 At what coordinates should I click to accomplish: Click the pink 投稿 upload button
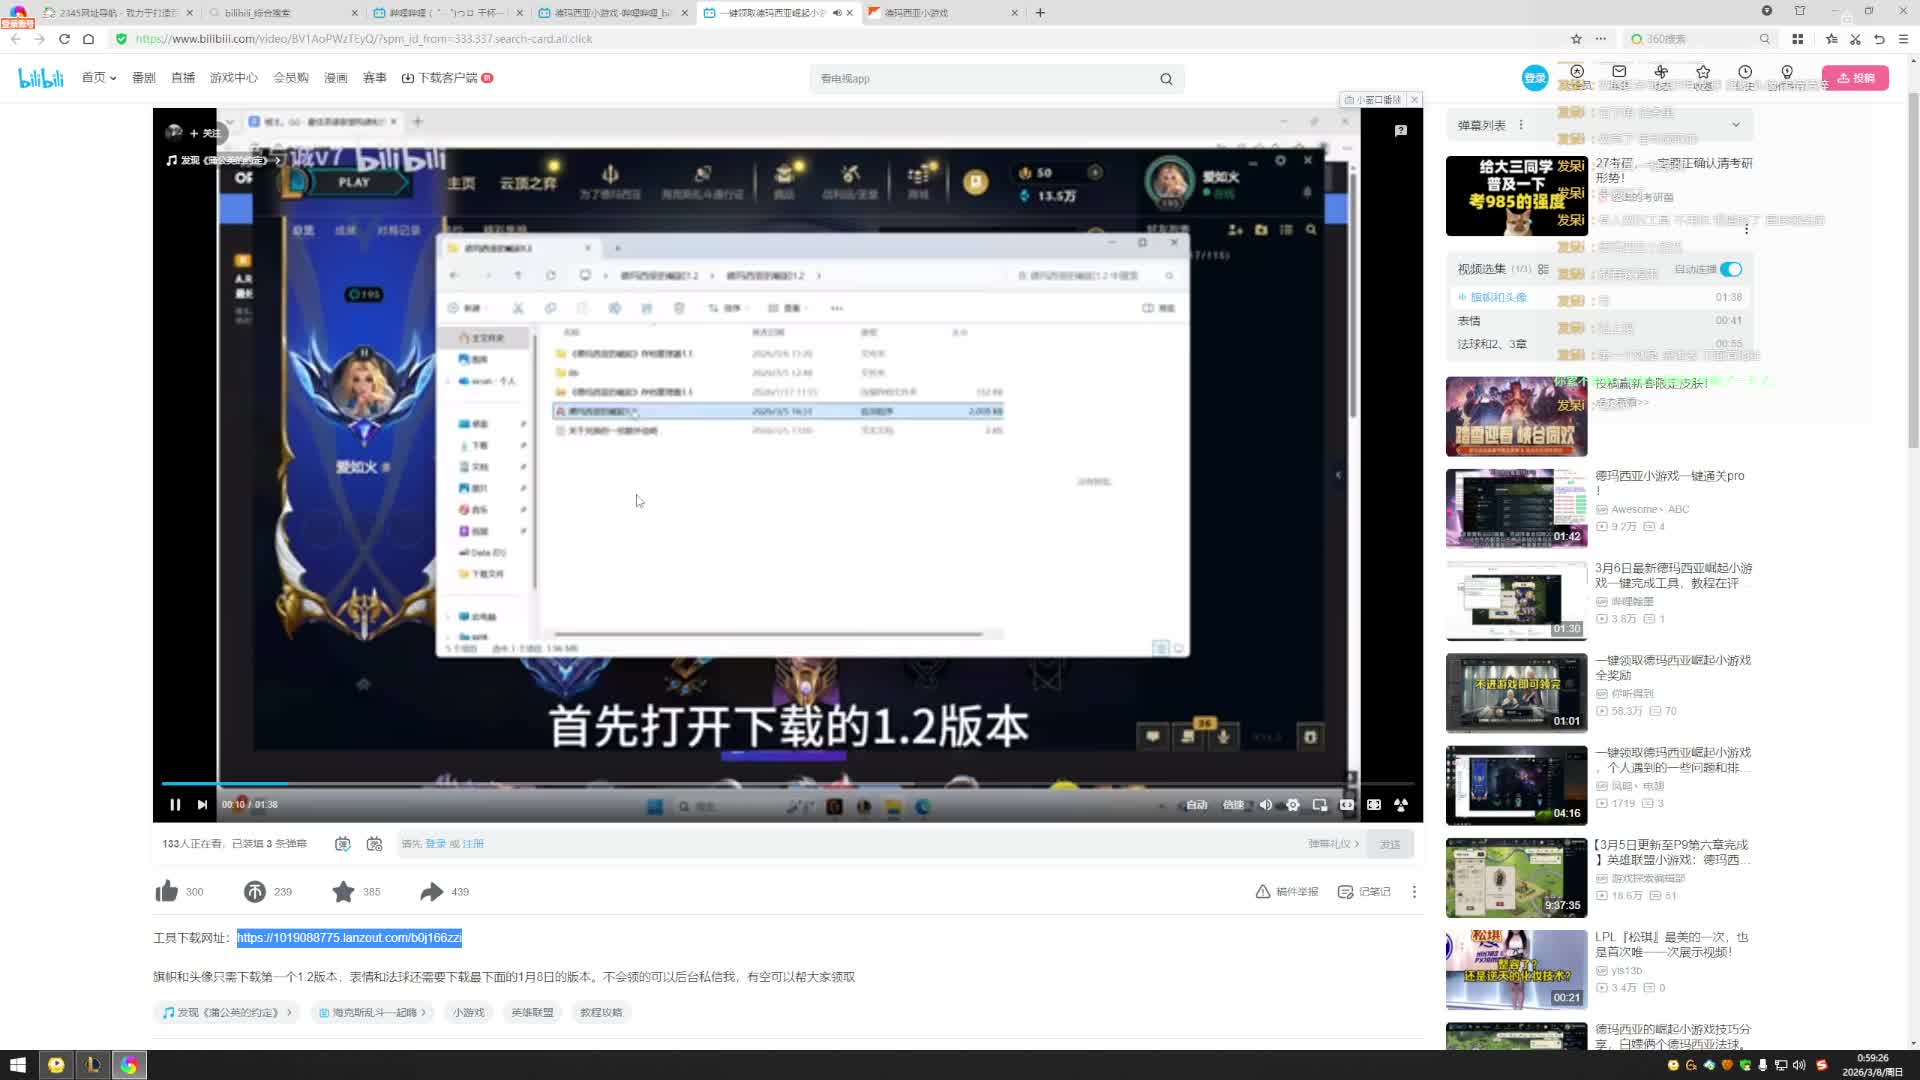(x=1855, y=78)
